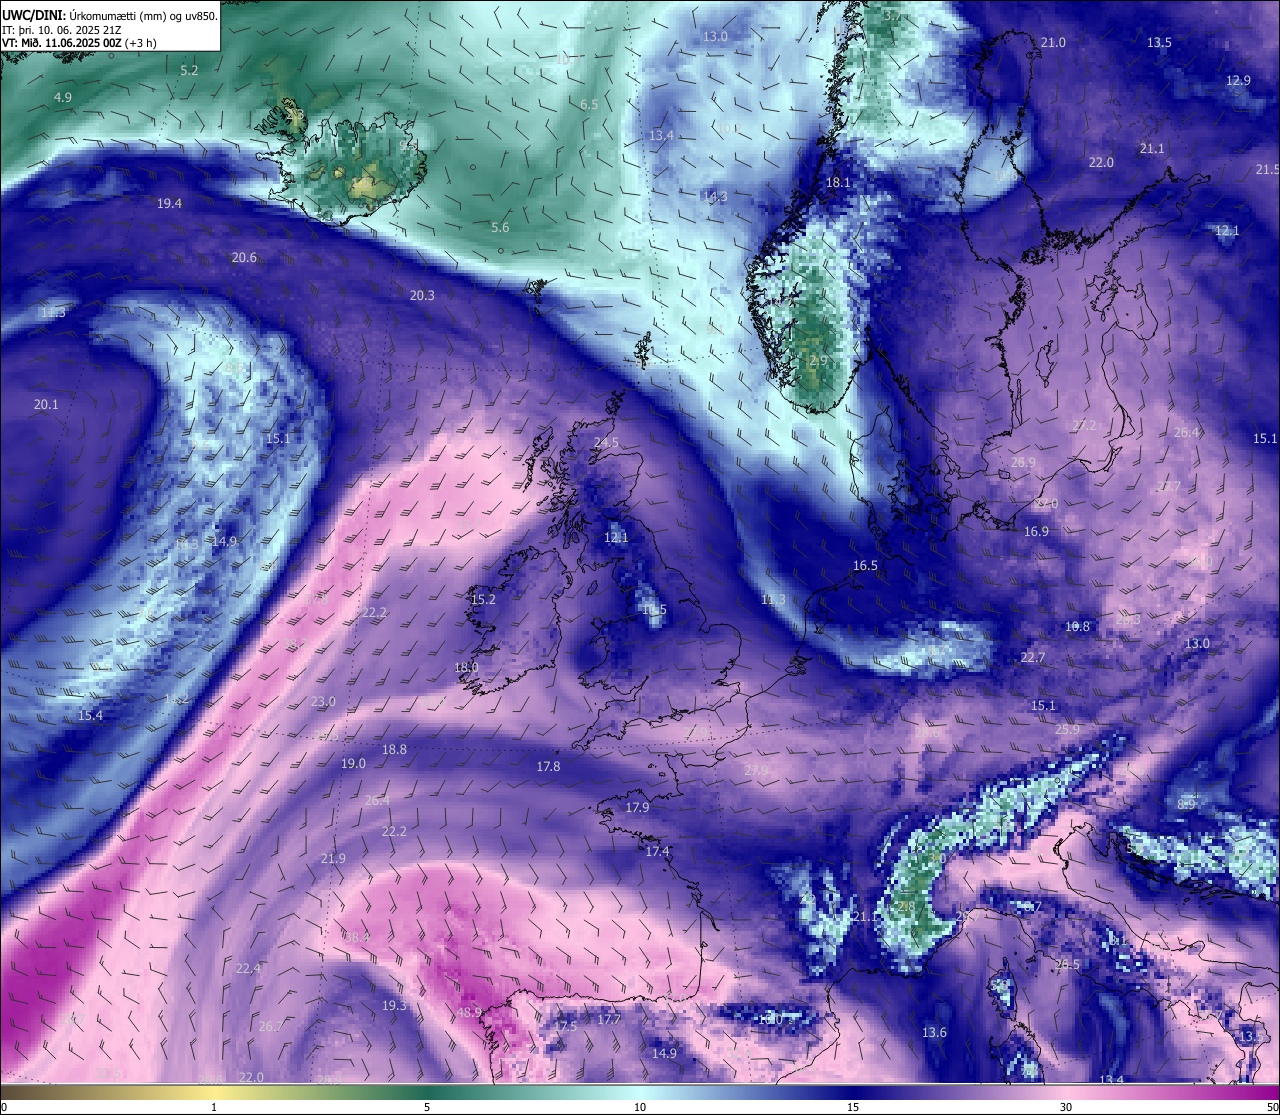Click the value 17.5 over northern Spain
The height and width of the screenshot is (1115, 1280).
coord(565,1027)
